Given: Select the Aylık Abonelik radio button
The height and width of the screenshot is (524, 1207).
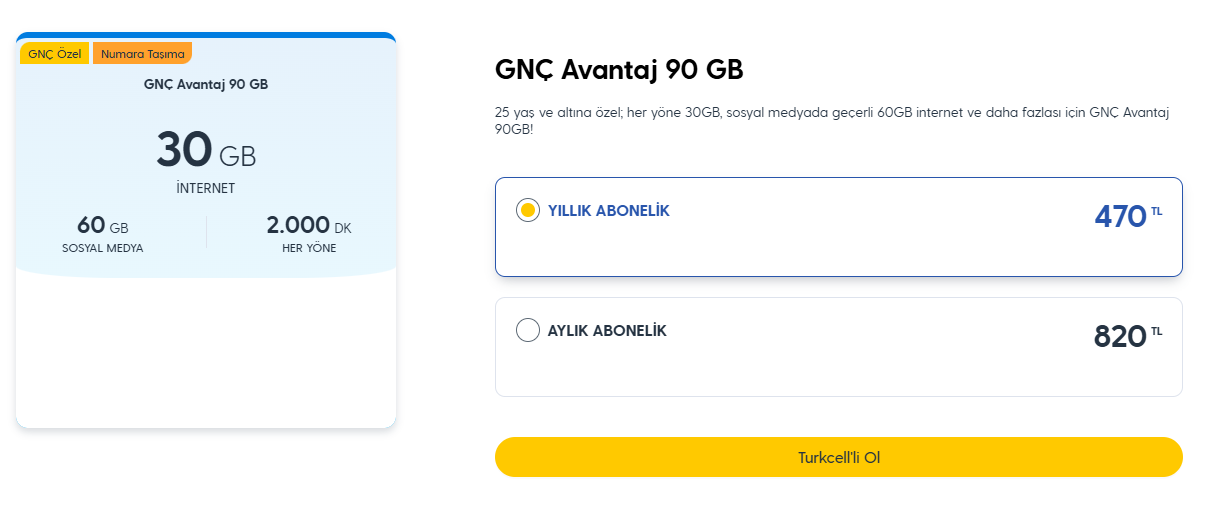Looking at the screenshot, I should (528, 330).
